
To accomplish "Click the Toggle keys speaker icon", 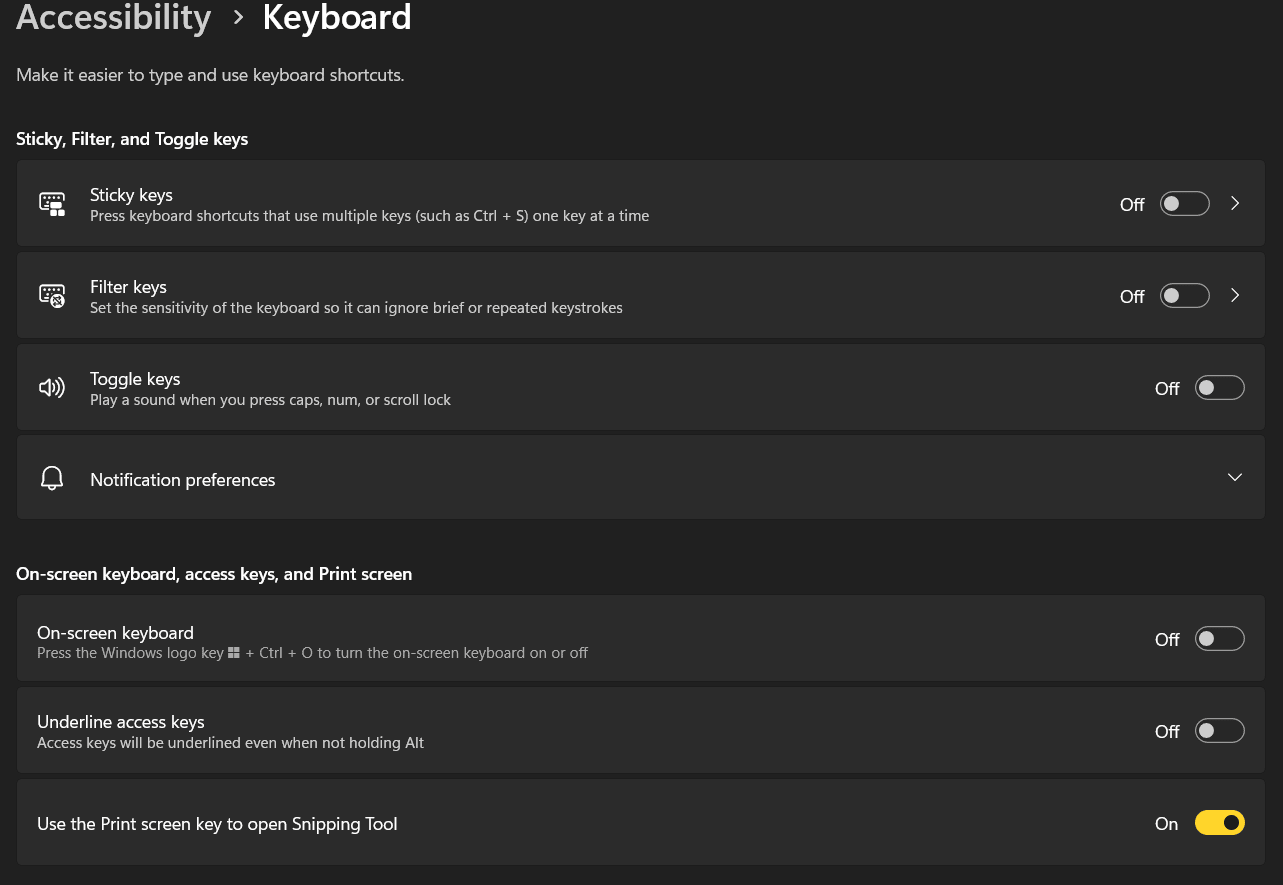I will tap(51, 387).
